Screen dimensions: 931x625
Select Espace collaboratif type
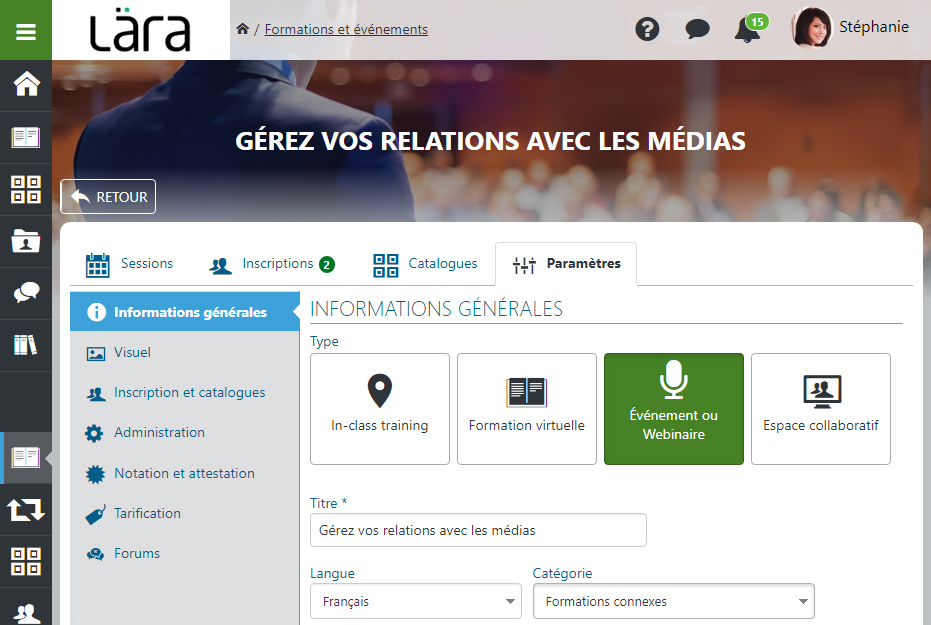click(x=821, y=409)
